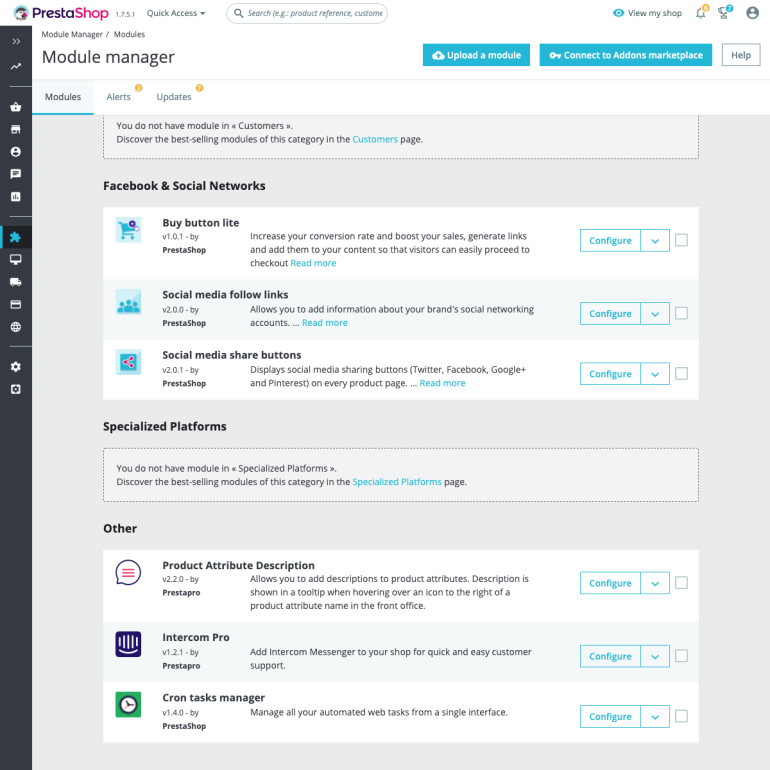Open Catalog store icon in sidebar
The image size is (770, 770).
[x=16, y=130]
